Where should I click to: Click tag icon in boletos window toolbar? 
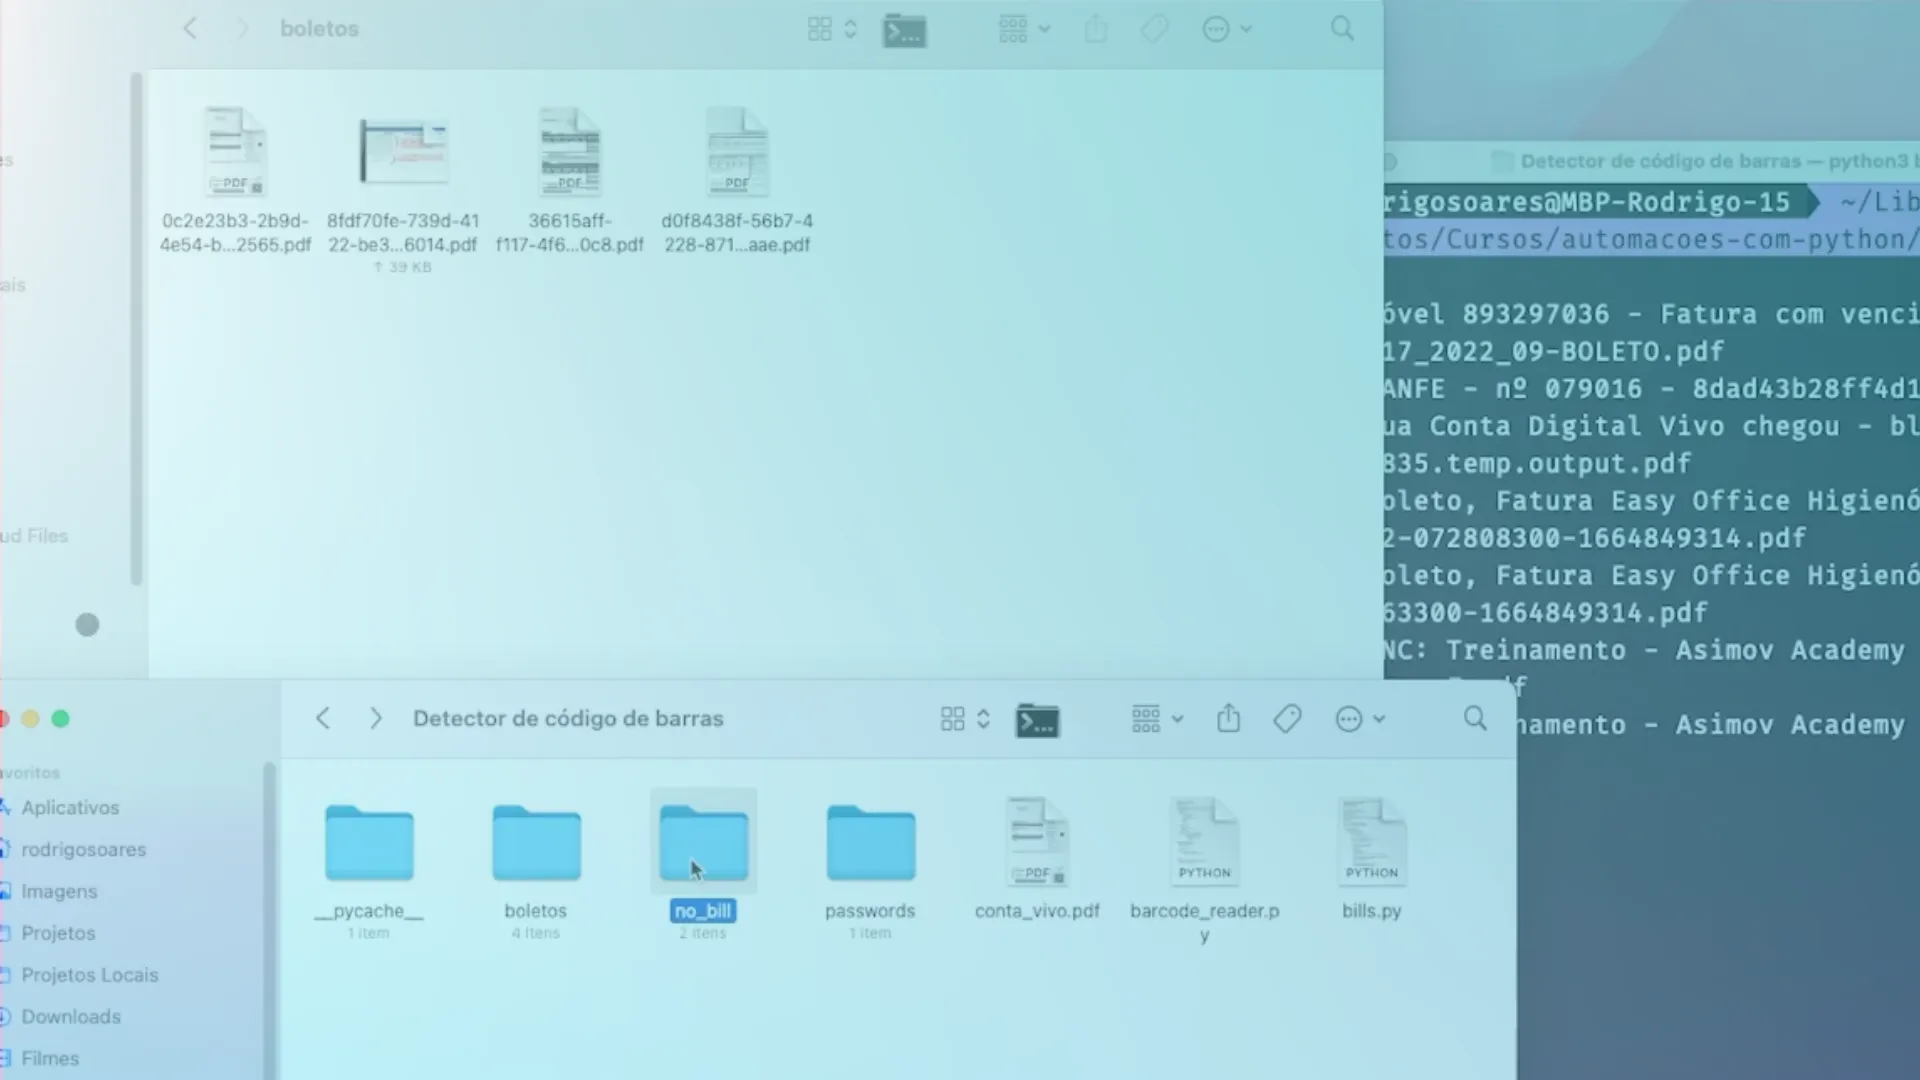[1154, 29]
